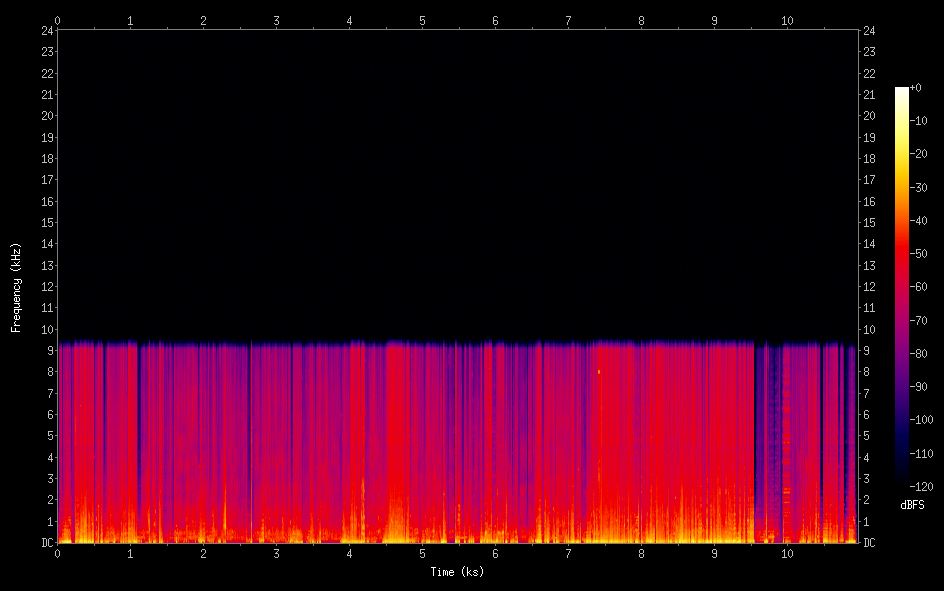Click the "Frequency (kHz)" axis title
Viewport: 944px width, 591px height.
pos(16,287)
